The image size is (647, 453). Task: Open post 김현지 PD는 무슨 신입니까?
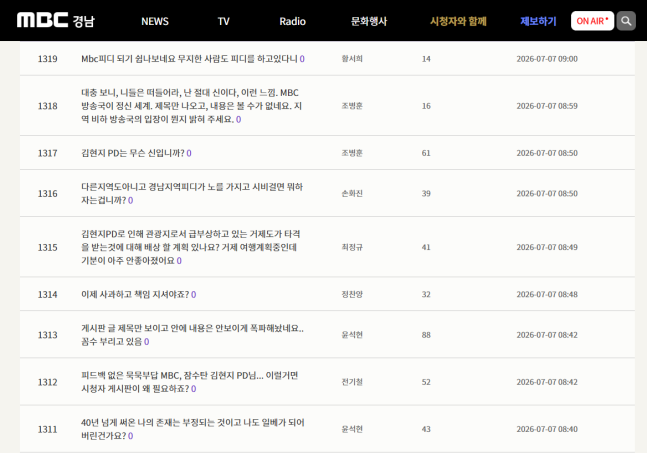(x=132, y=153)
